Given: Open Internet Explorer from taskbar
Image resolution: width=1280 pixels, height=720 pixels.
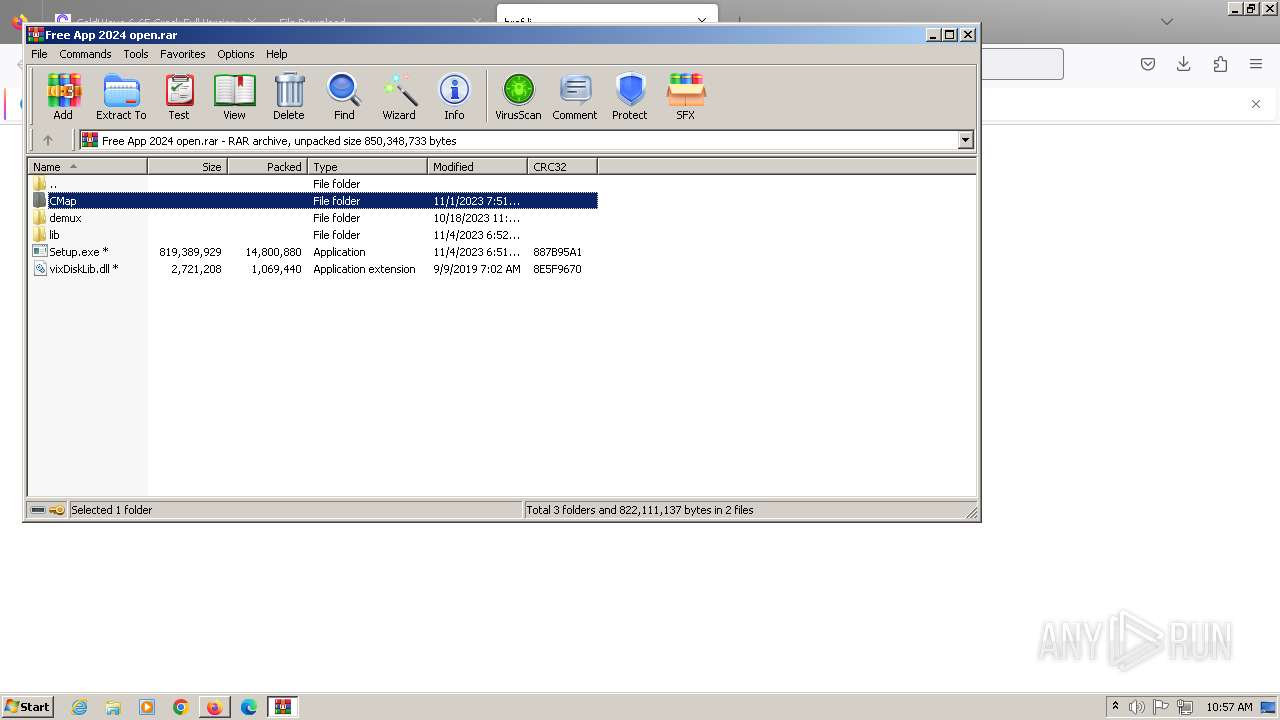Looking at the screenshot, I should [x=79, y=707].
